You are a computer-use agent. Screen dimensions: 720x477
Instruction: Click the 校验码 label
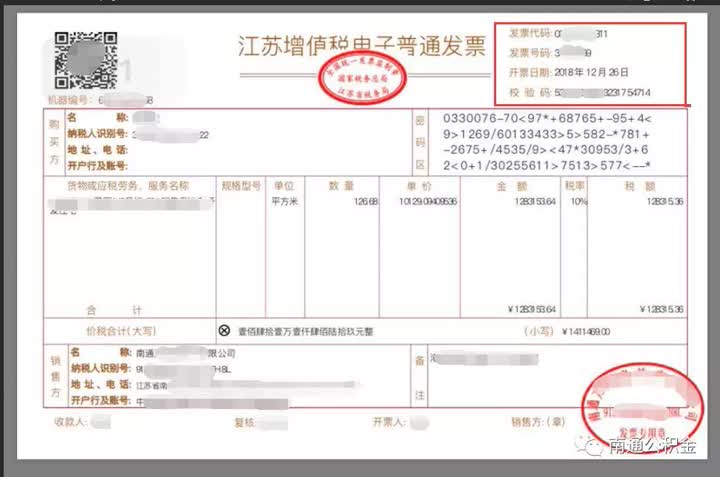point(530,92)
